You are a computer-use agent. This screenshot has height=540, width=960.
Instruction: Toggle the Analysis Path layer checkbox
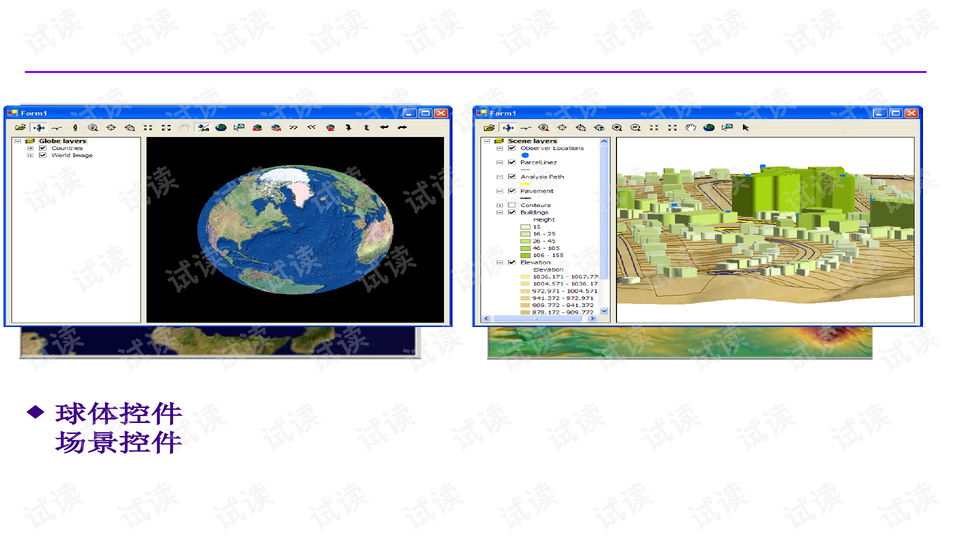pos(512,176)
